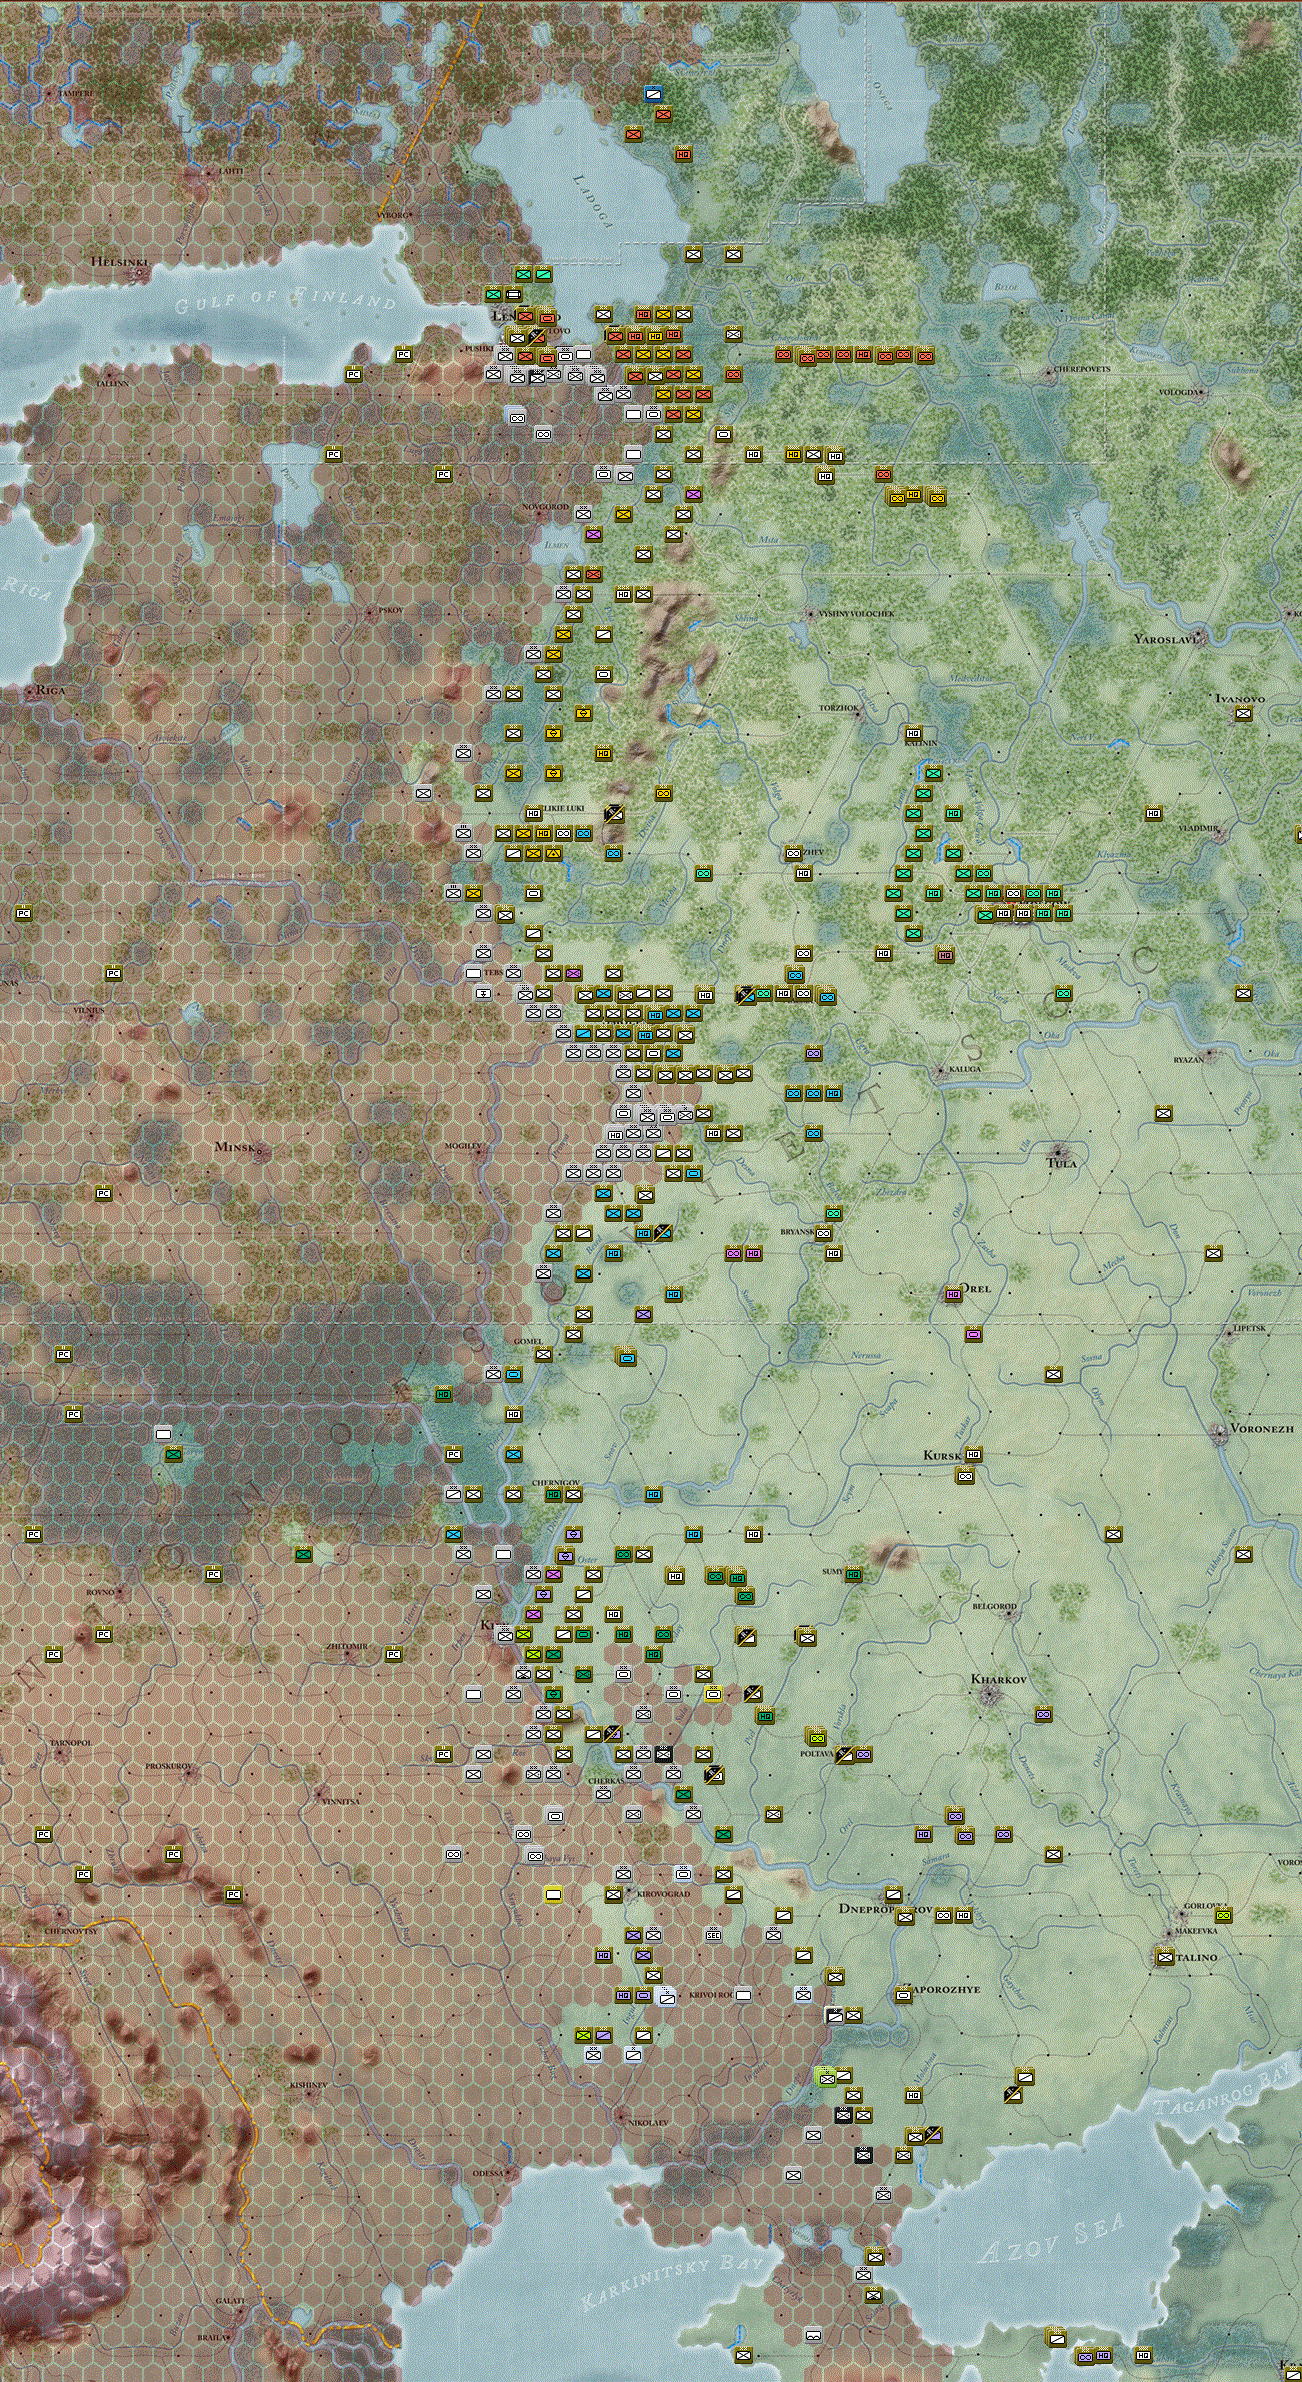Screen dimensions: 1302x2382
Task: Click the Chernovtsy city label
Action: pos(71,1930)
